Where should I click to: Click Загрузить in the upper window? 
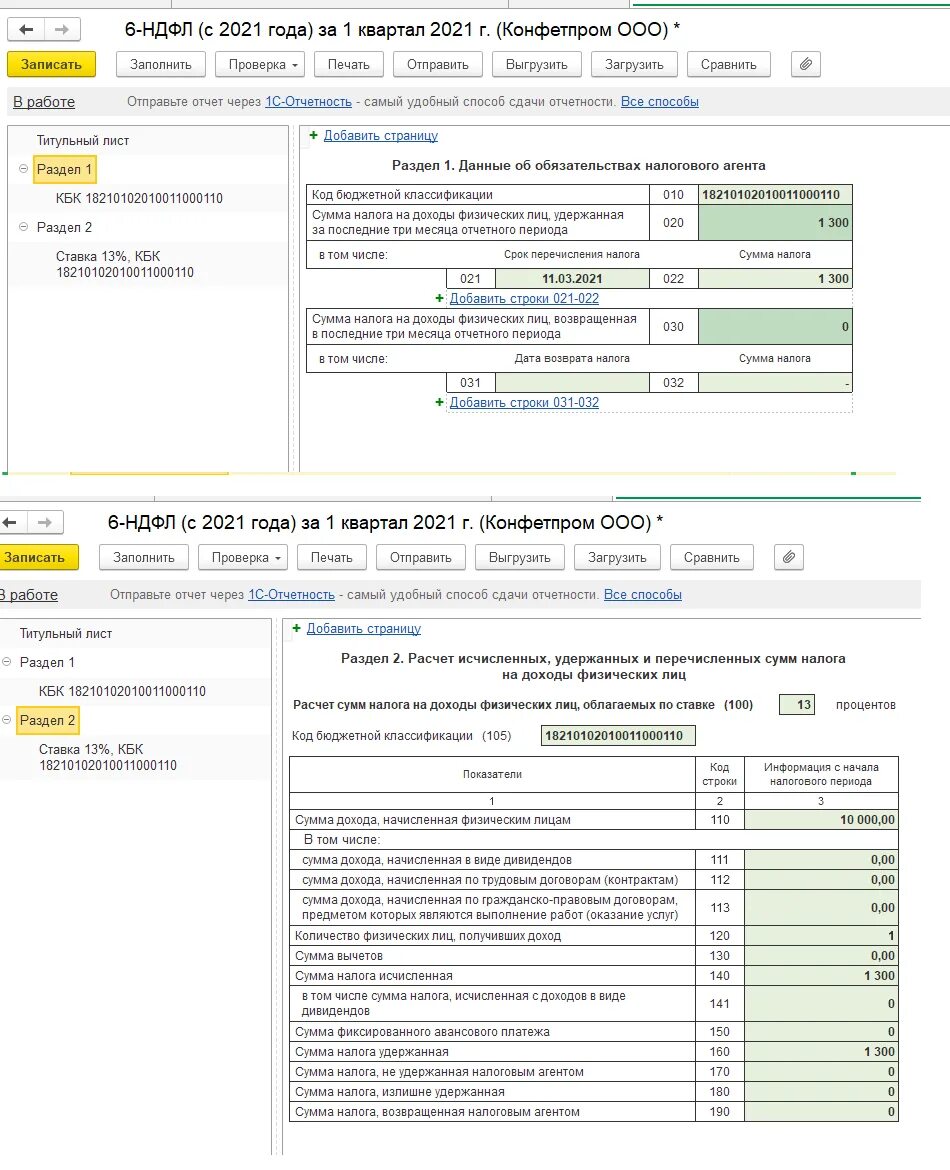634,64
